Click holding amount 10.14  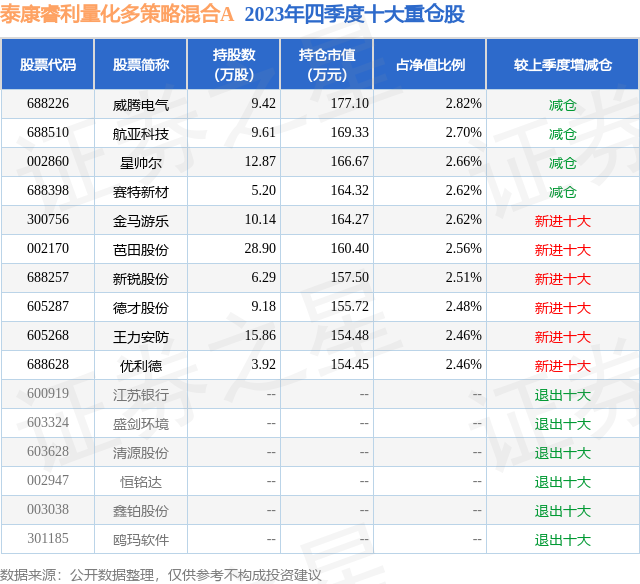[x=260, y=220]
